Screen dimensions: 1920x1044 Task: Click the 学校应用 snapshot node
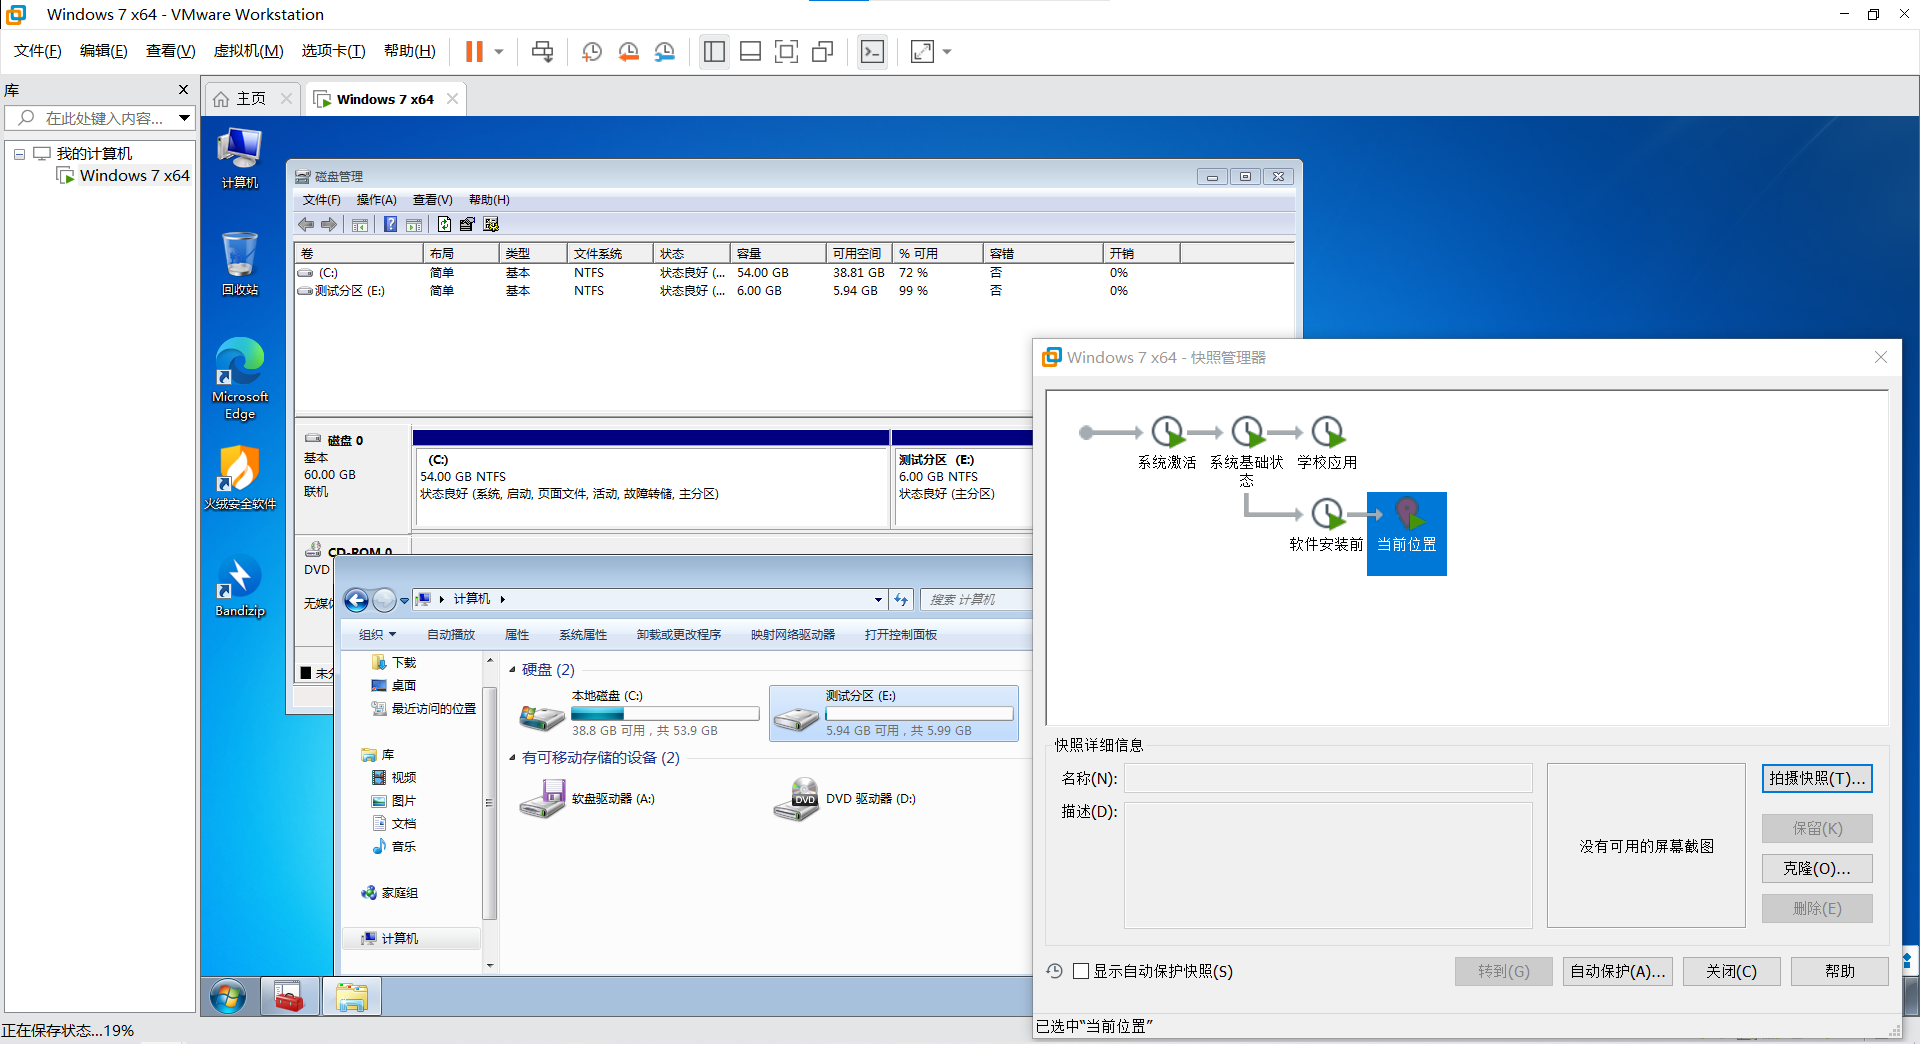(1327, 443)
